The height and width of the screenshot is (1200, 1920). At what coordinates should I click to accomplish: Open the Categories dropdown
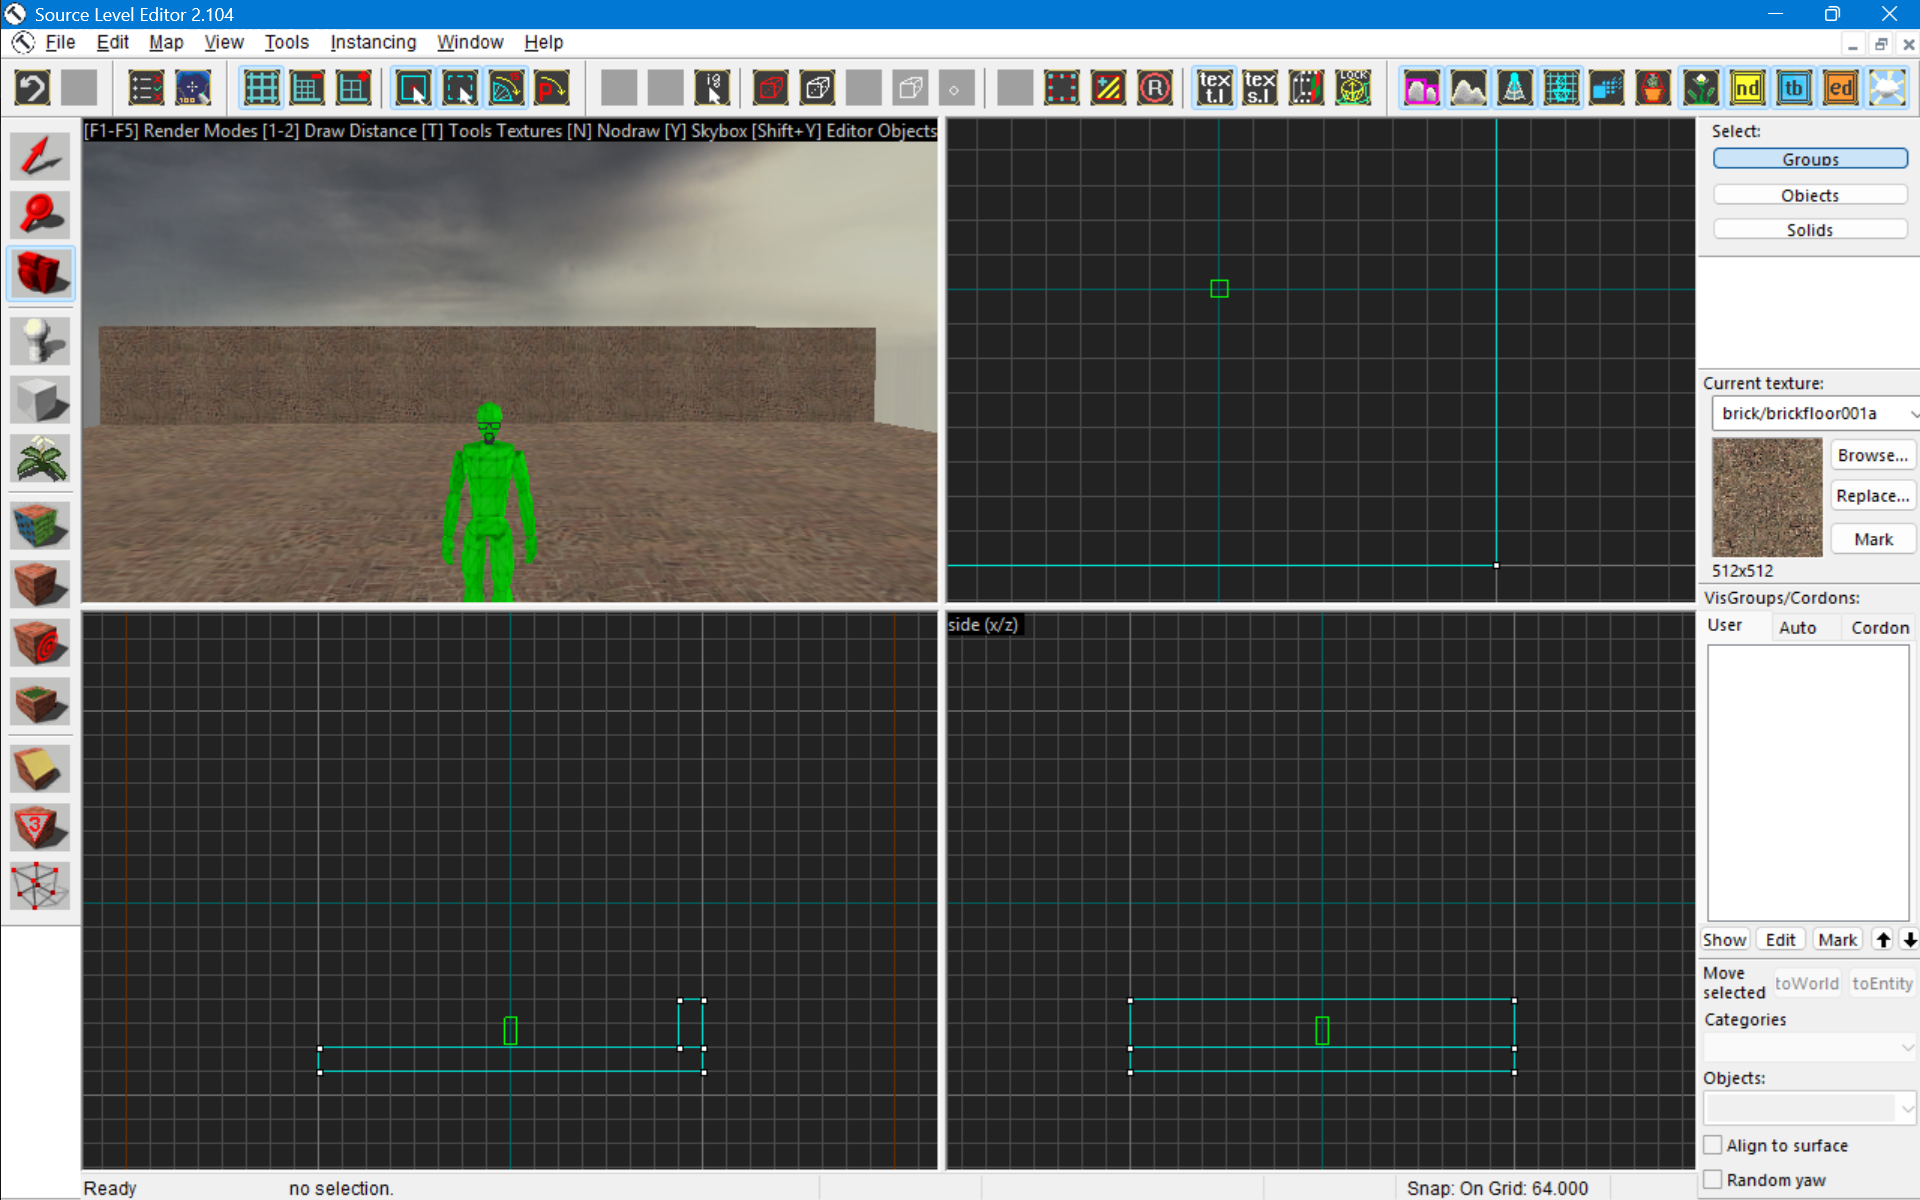(x=1906, y=1047)
